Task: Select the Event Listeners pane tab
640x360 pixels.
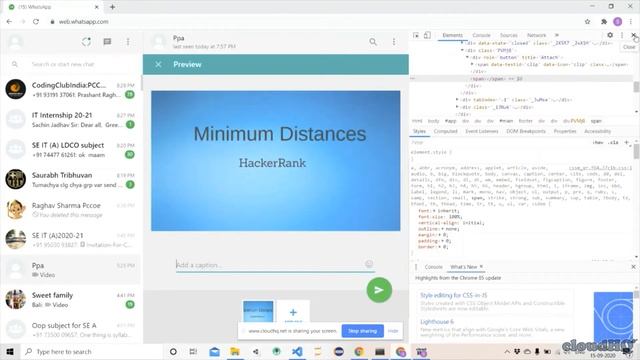Action: [482, 131]
